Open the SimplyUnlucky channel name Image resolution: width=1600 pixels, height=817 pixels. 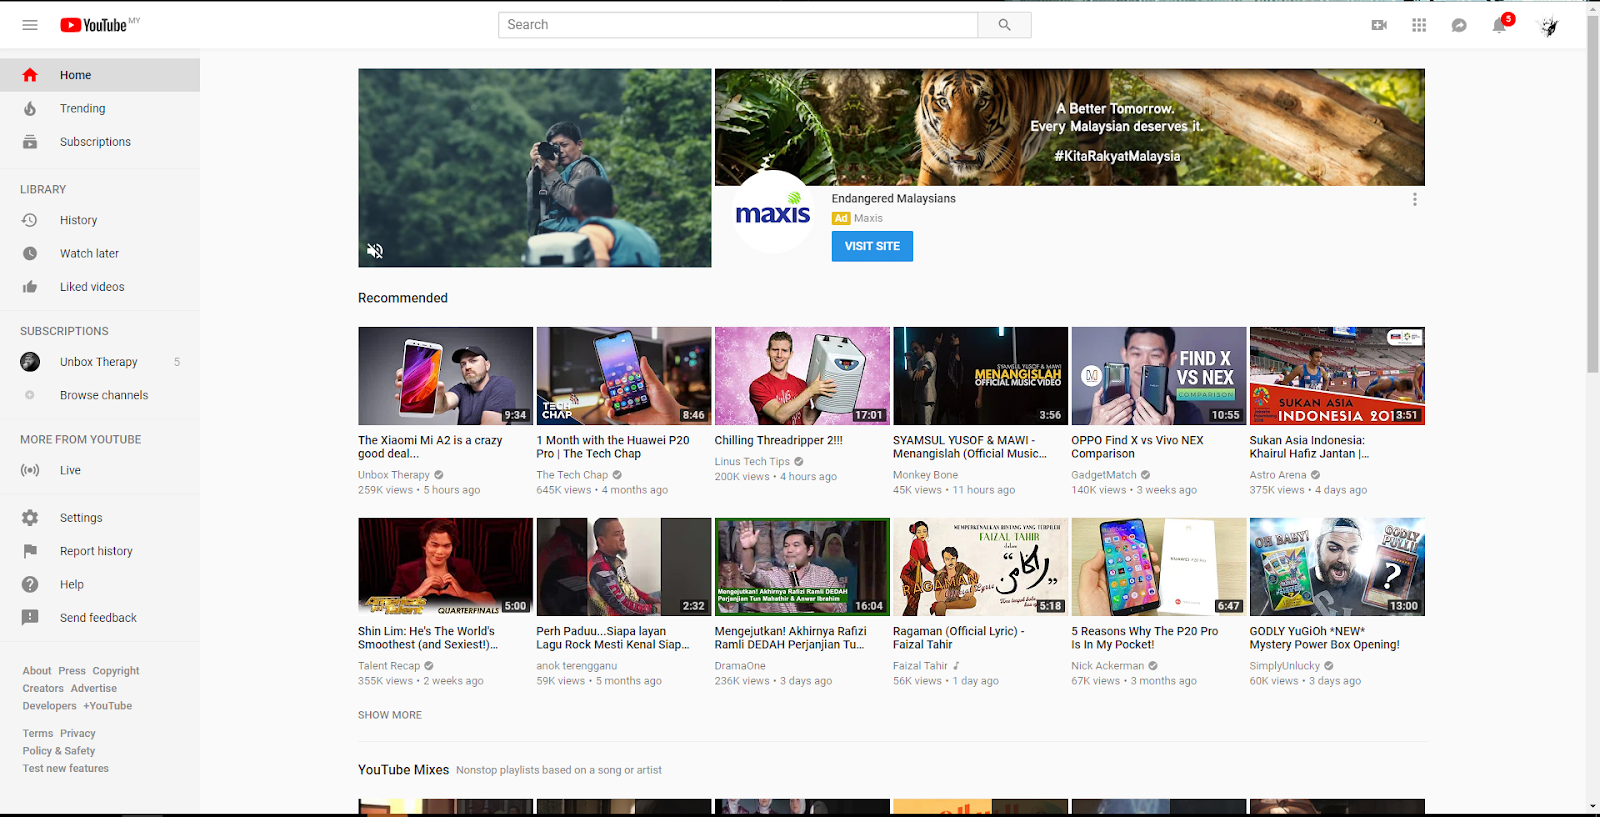point(1285,666)
